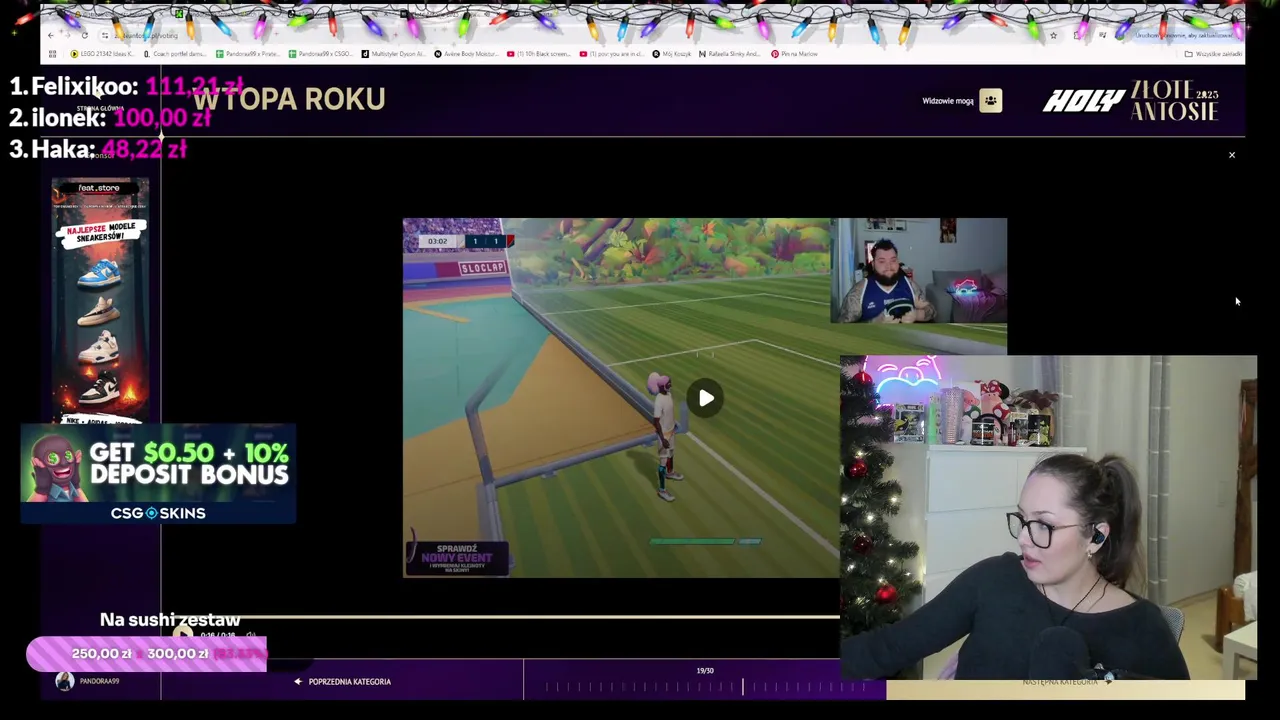Open the 10h Black screen bookmark
The width and height of the screenshot is (1280, 720).
pyautogui.click(x=541, y=54)
